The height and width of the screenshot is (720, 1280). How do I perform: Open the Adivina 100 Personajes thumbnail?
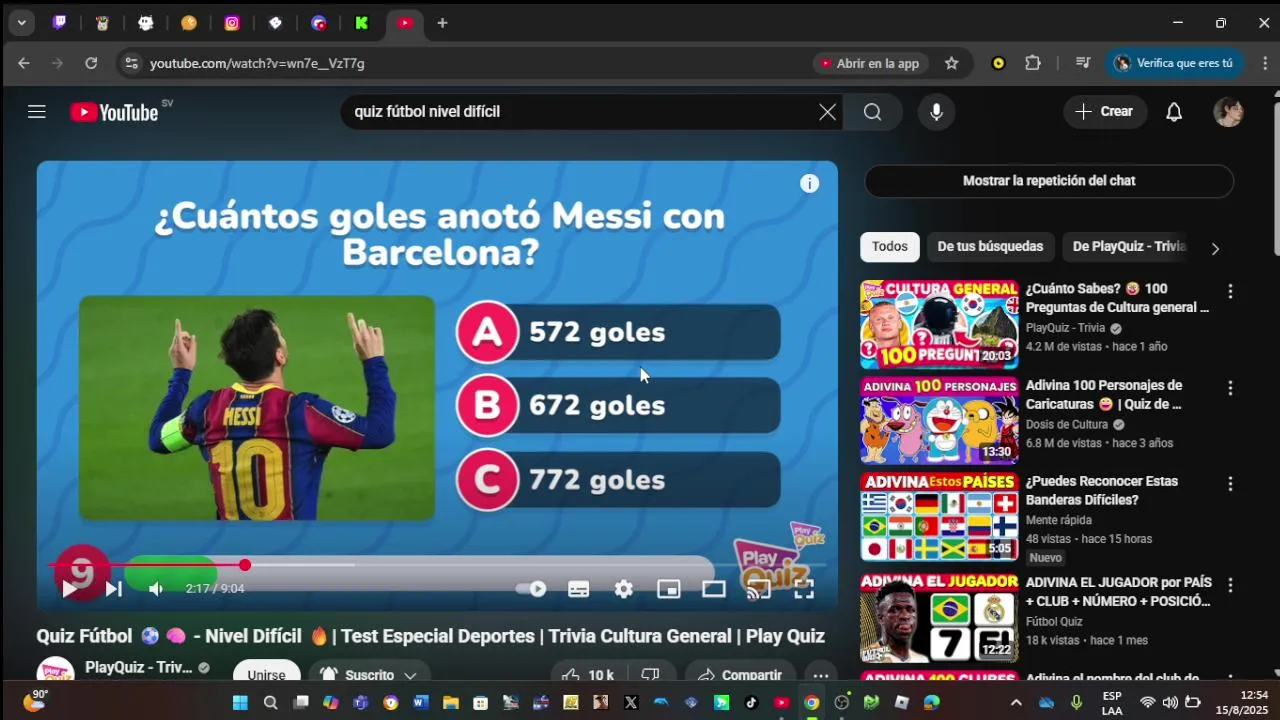[x=939, y=420]
